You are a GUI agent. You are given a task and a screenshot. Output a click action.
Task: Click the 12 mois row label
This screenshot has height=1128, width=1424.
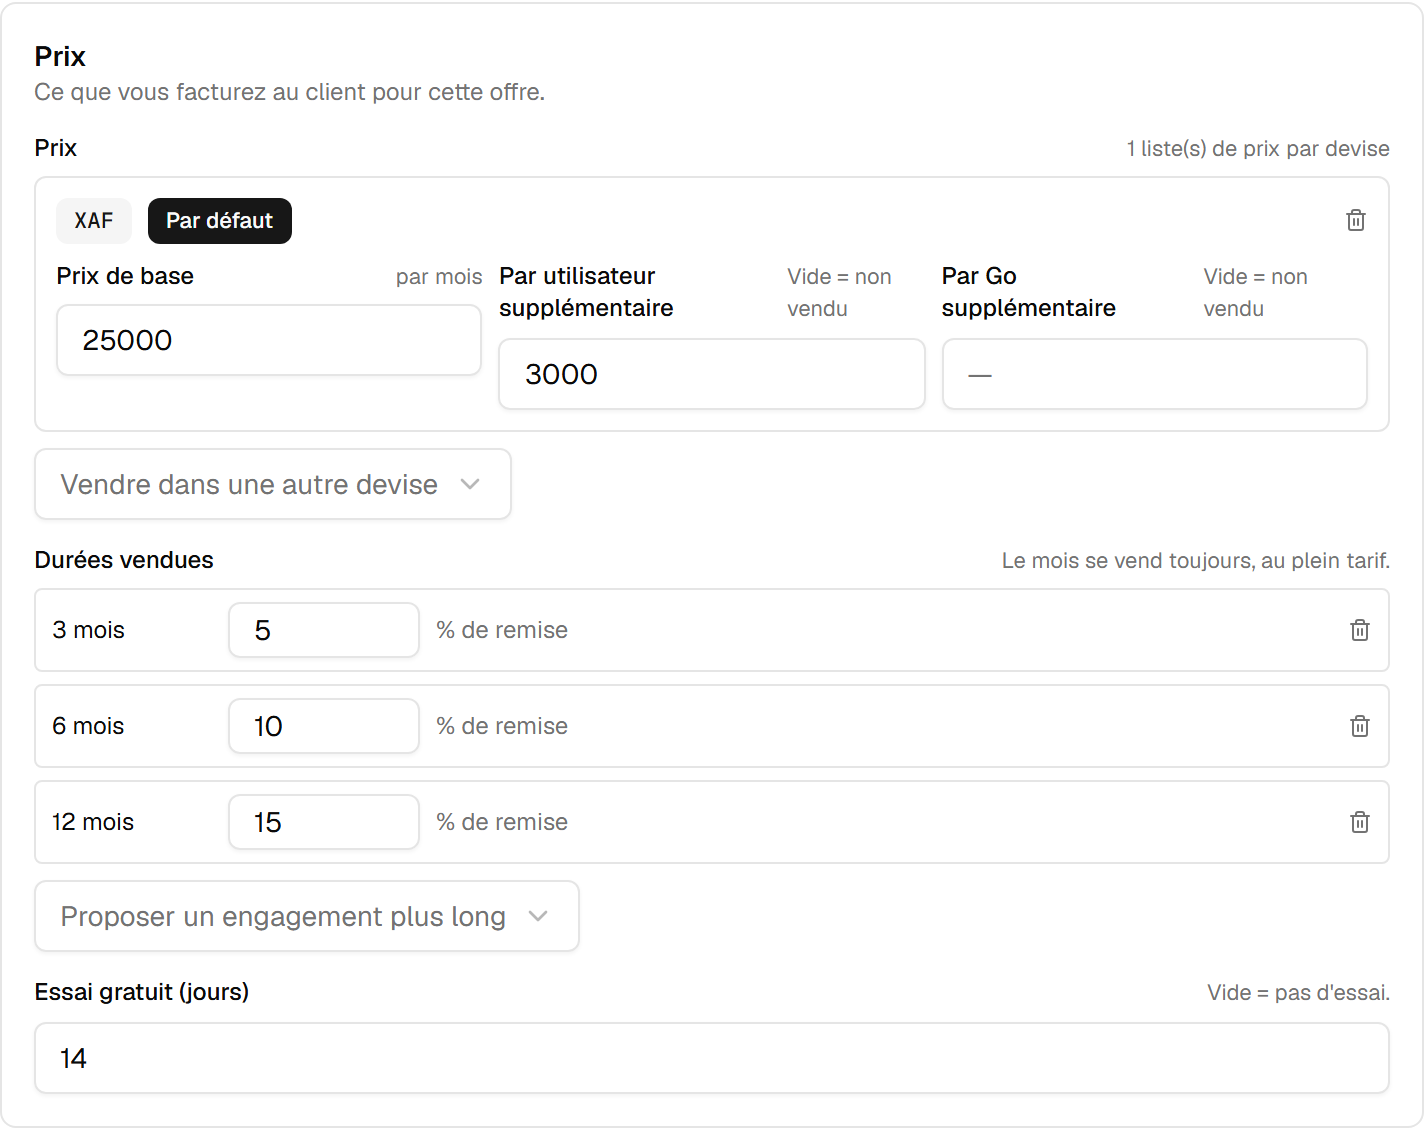pyautogui.click(x=93, y=822)
